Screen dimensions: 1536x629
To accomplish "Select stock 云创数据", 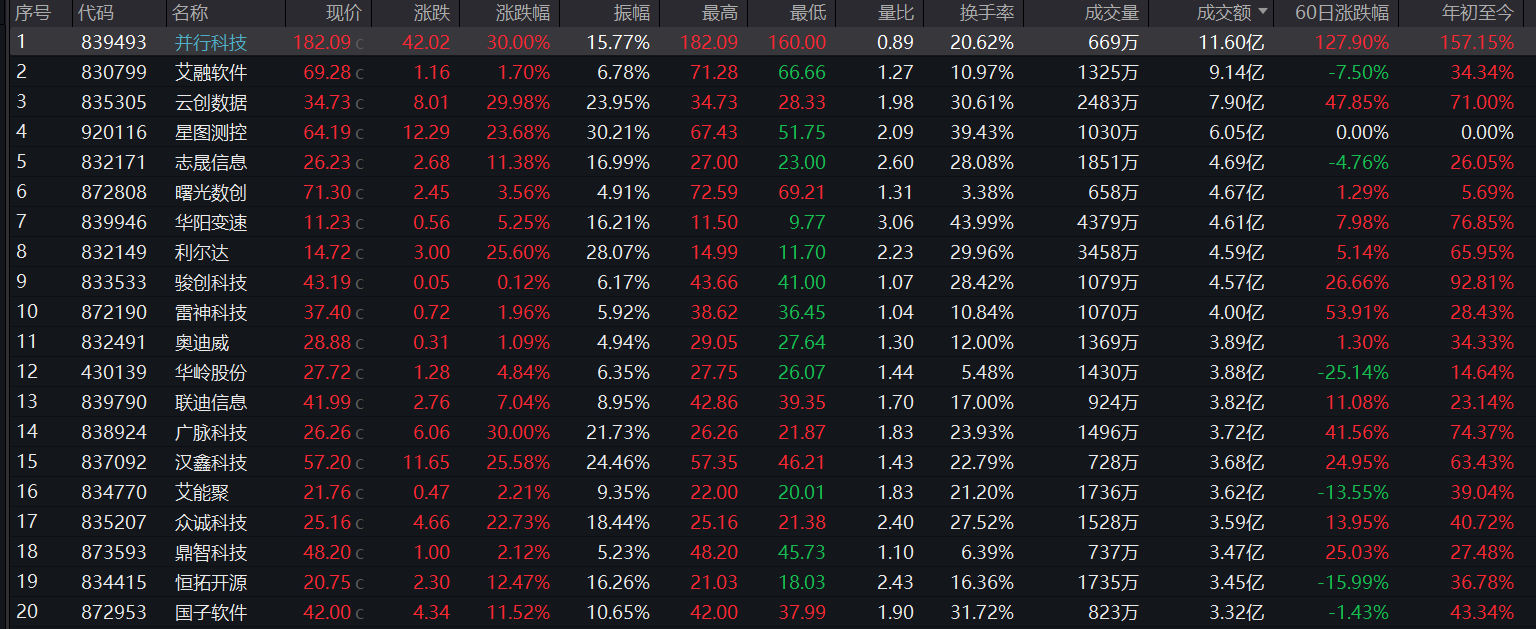I will (x=211, y=102).
